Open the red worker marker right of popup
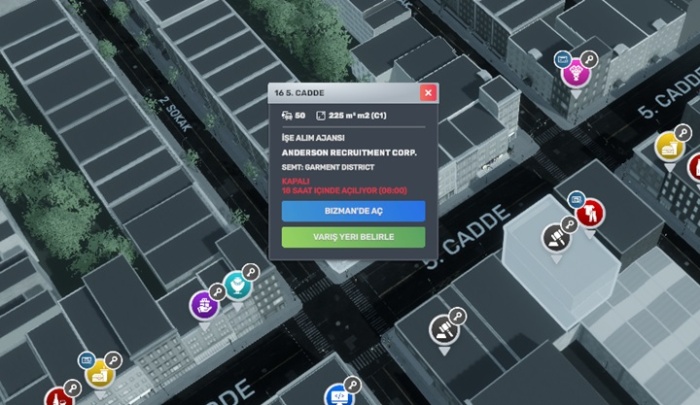 click(589, 213)
